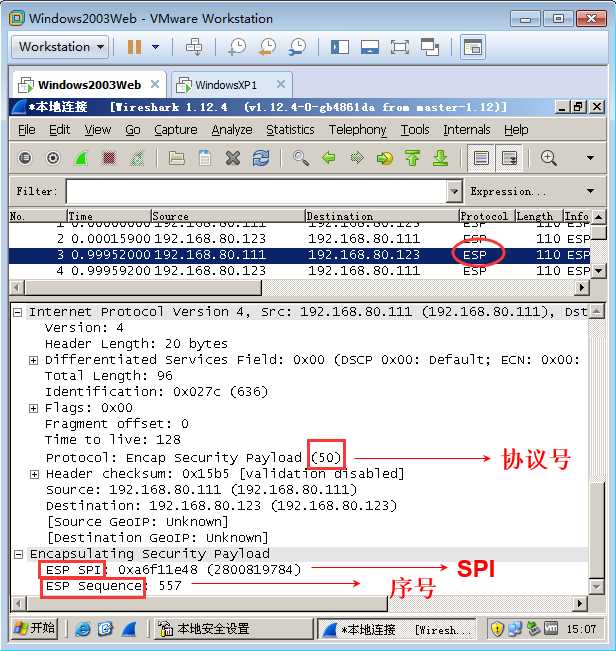
Task: Jump to first packet icon
Action: pyautogui.click(x=412, y=158)
